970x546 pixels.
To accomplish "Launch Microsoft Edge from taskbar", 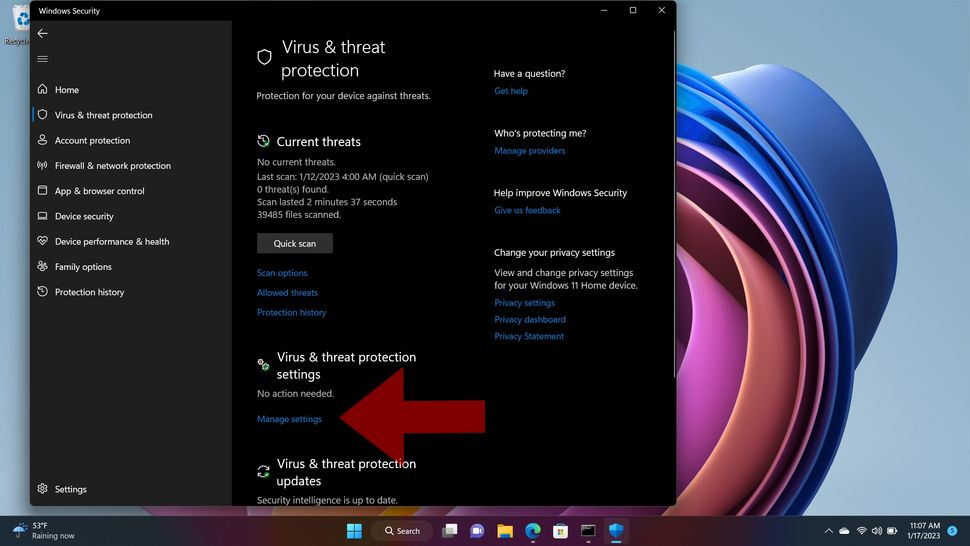I will [533, 531].
